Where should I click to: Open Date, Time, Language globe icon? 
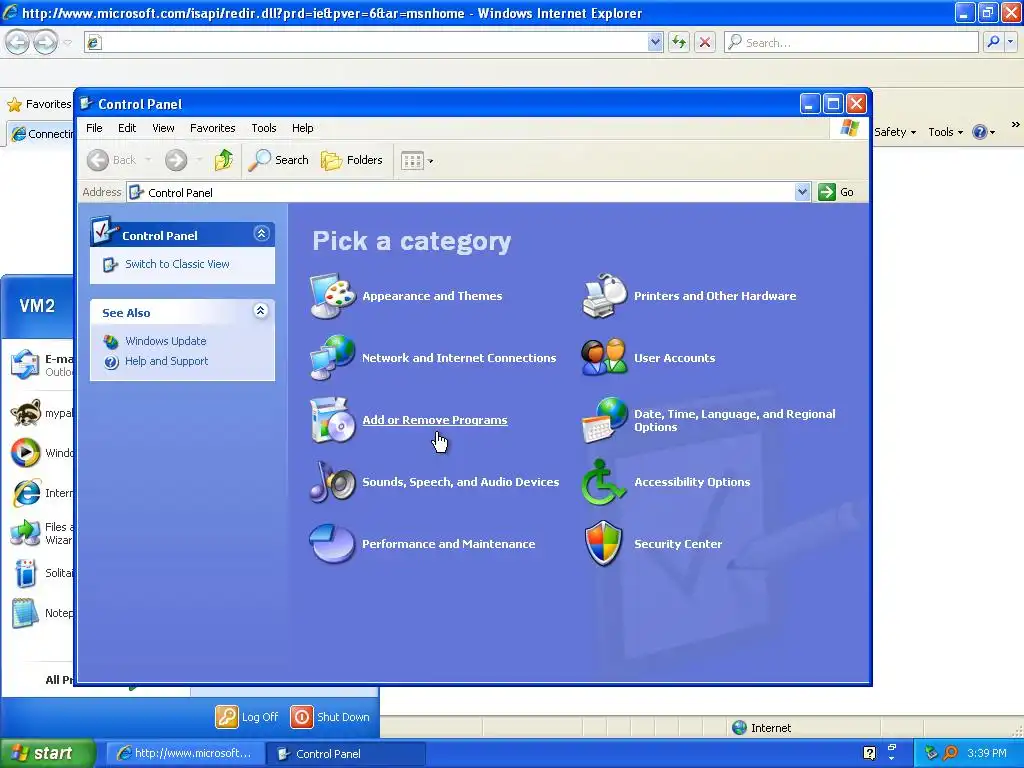coord(604,420)
